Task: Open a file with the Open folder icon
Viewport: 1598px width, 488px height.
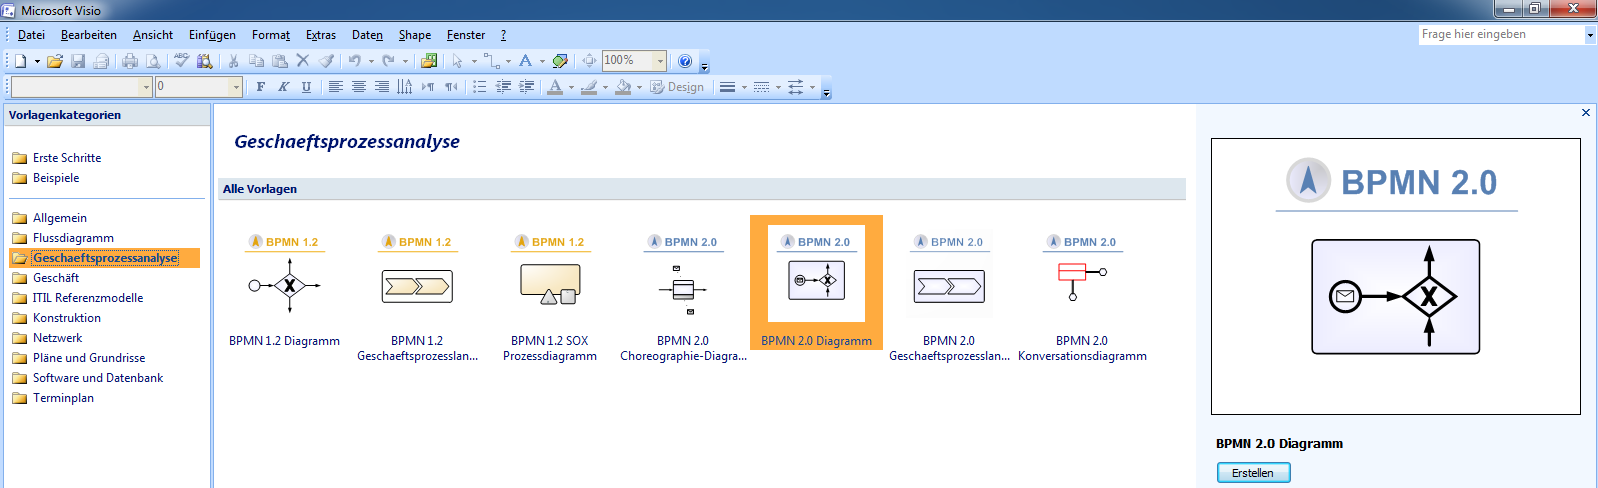Action: tap(55, 61)
